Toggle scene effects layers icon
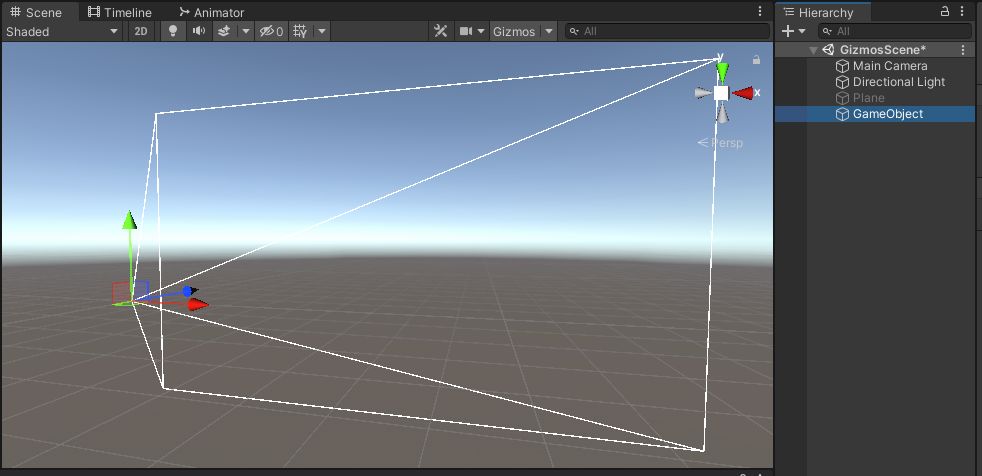 pos(224,31)
